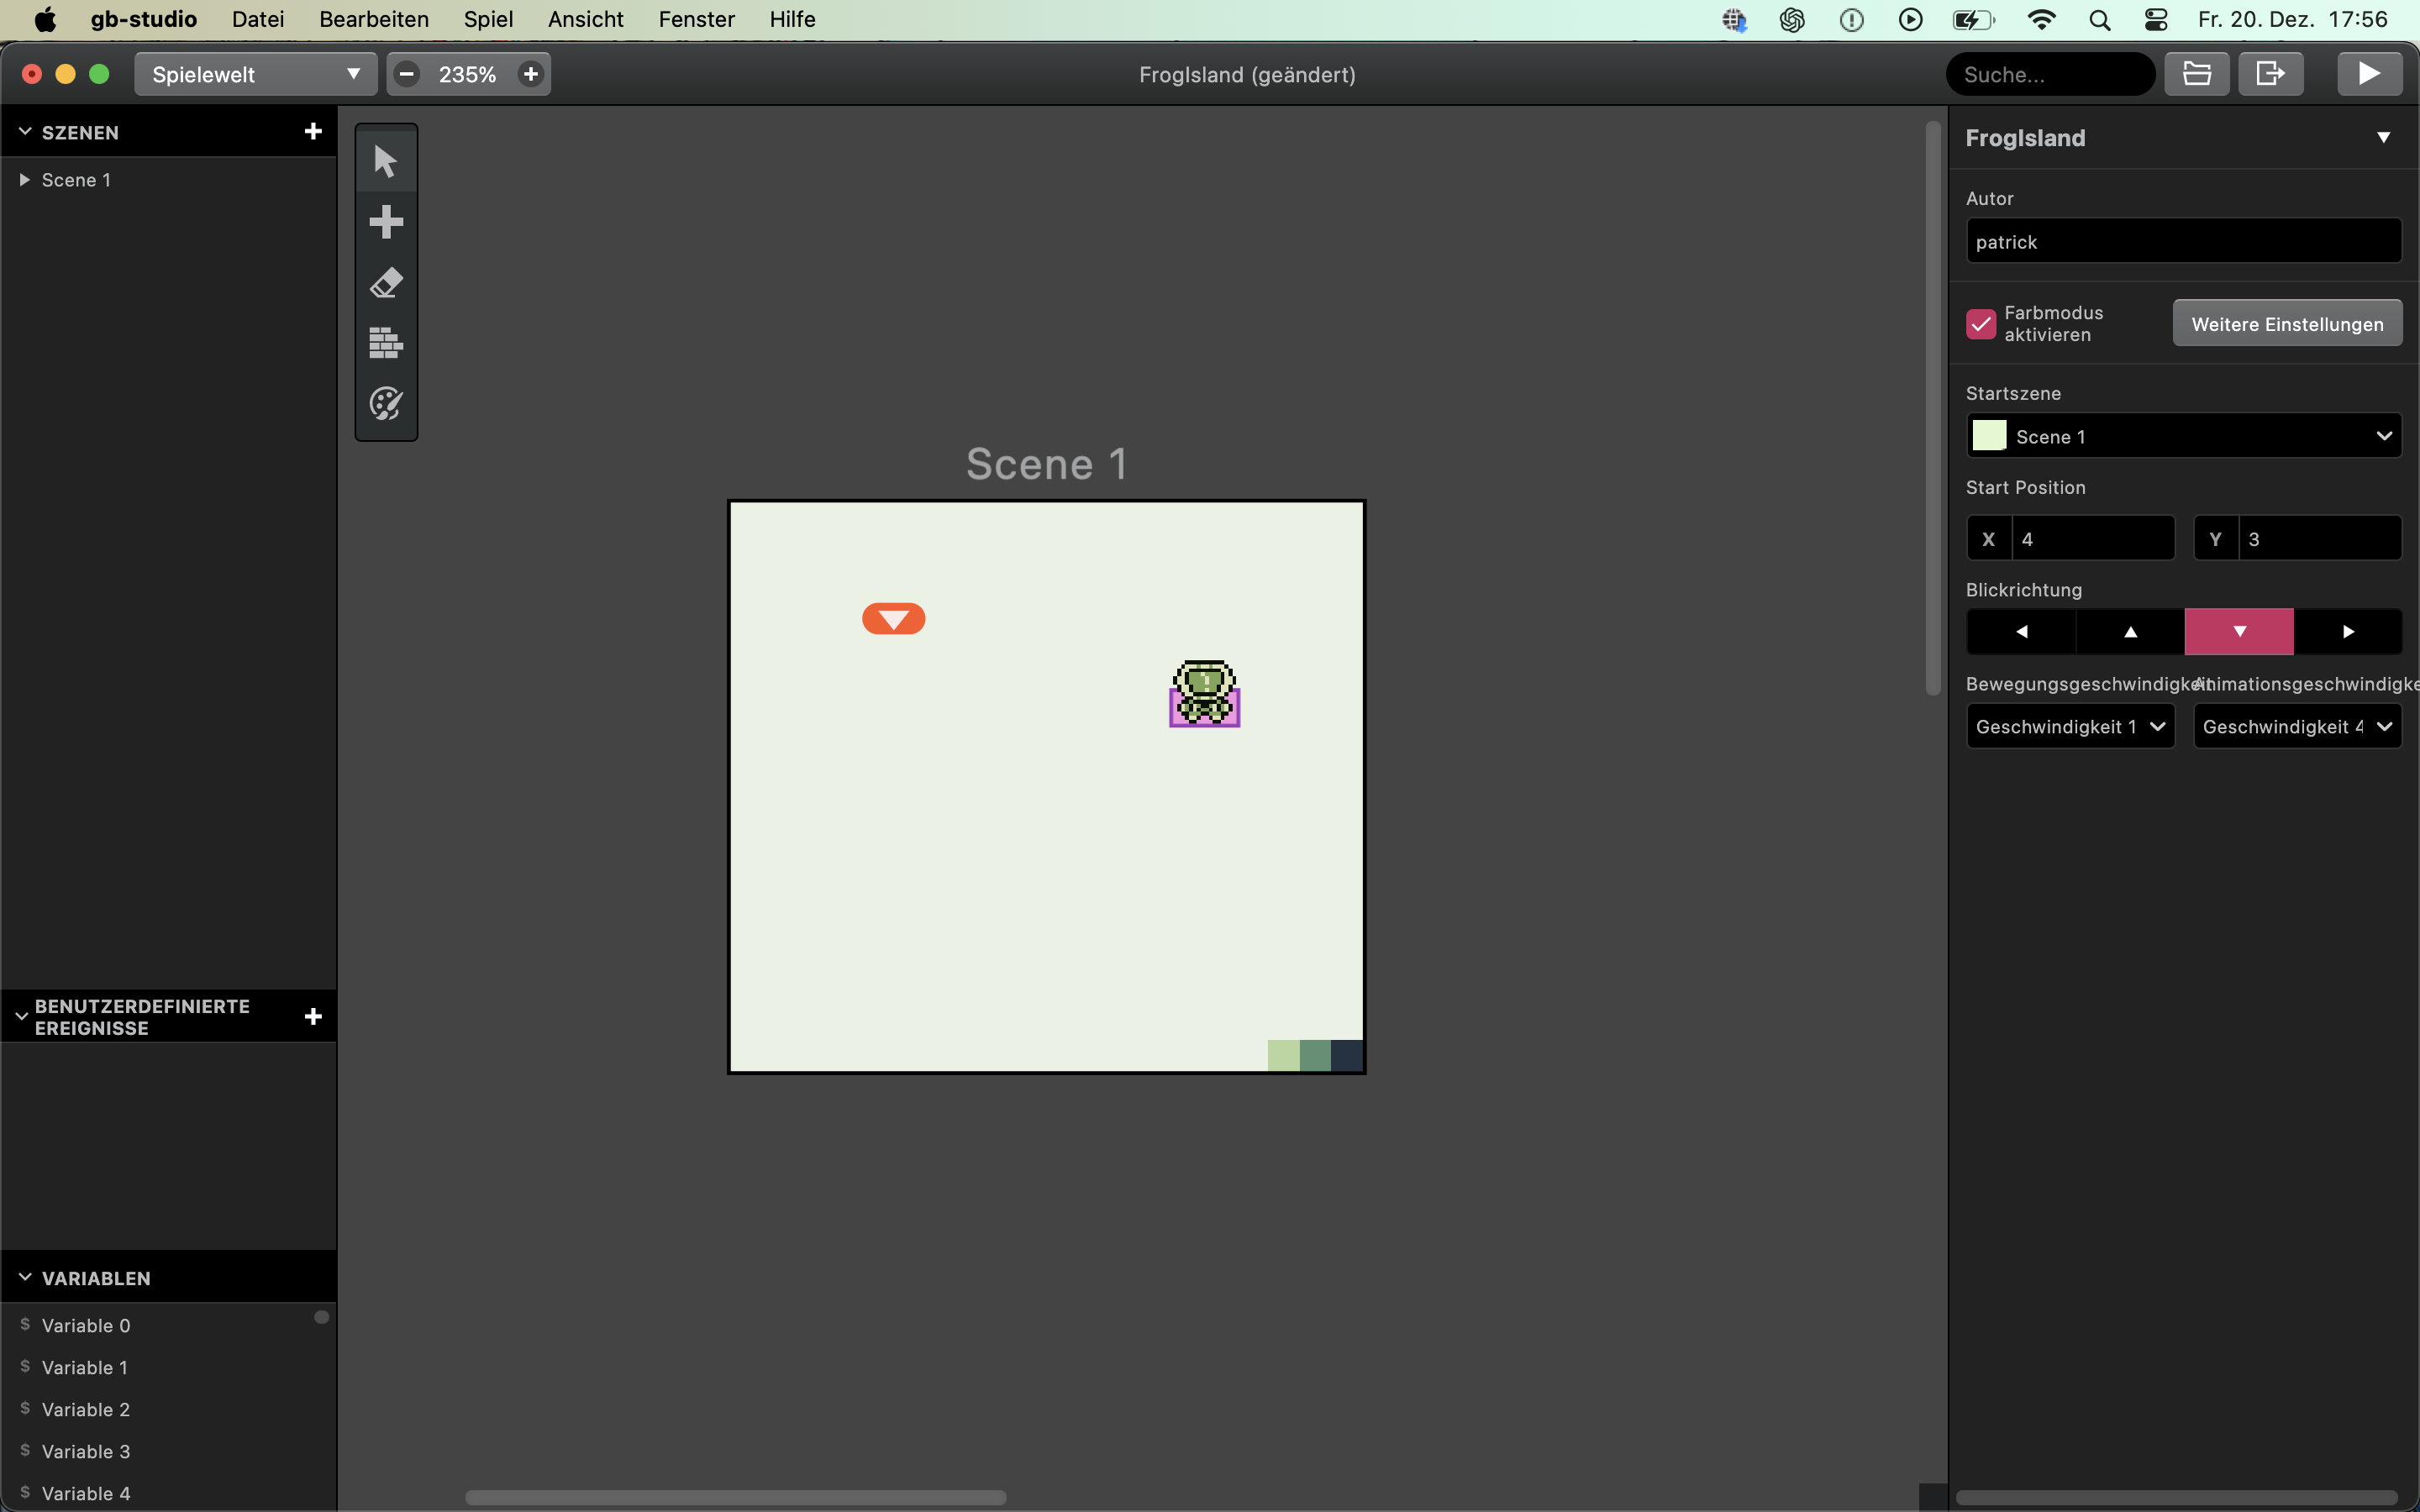2420x1512 pixels.
Task: Choose the Add (plus) tool in toolbar
Action: 386,222
